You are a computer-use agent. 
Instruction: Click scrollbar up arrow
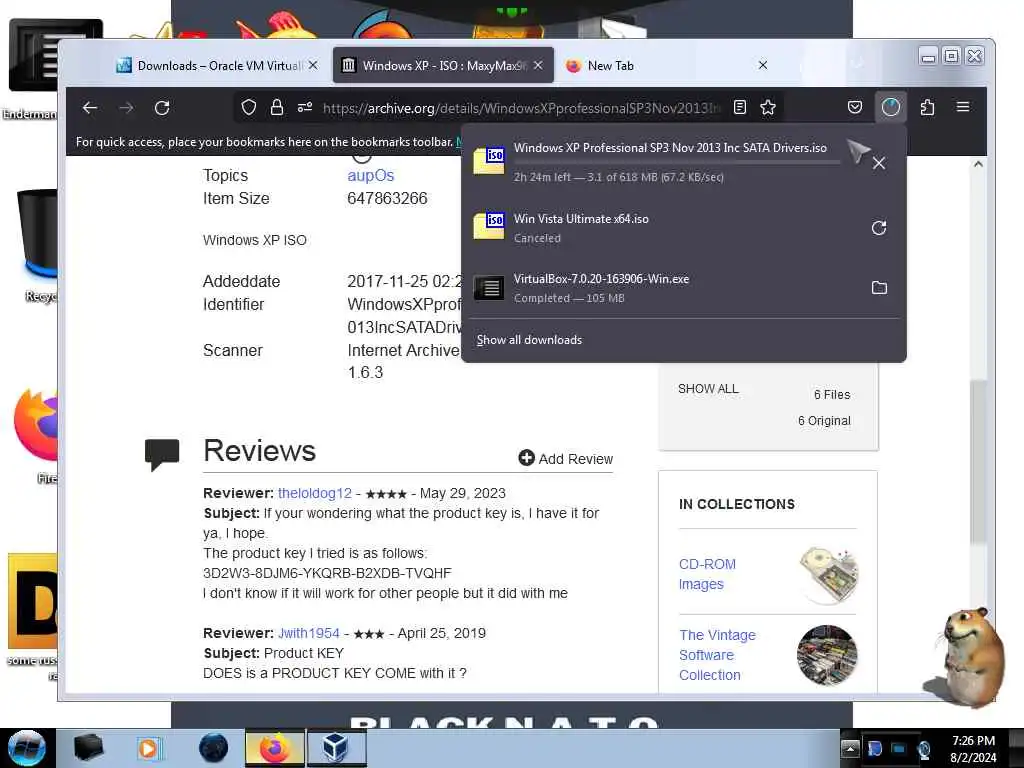[978, 164]
